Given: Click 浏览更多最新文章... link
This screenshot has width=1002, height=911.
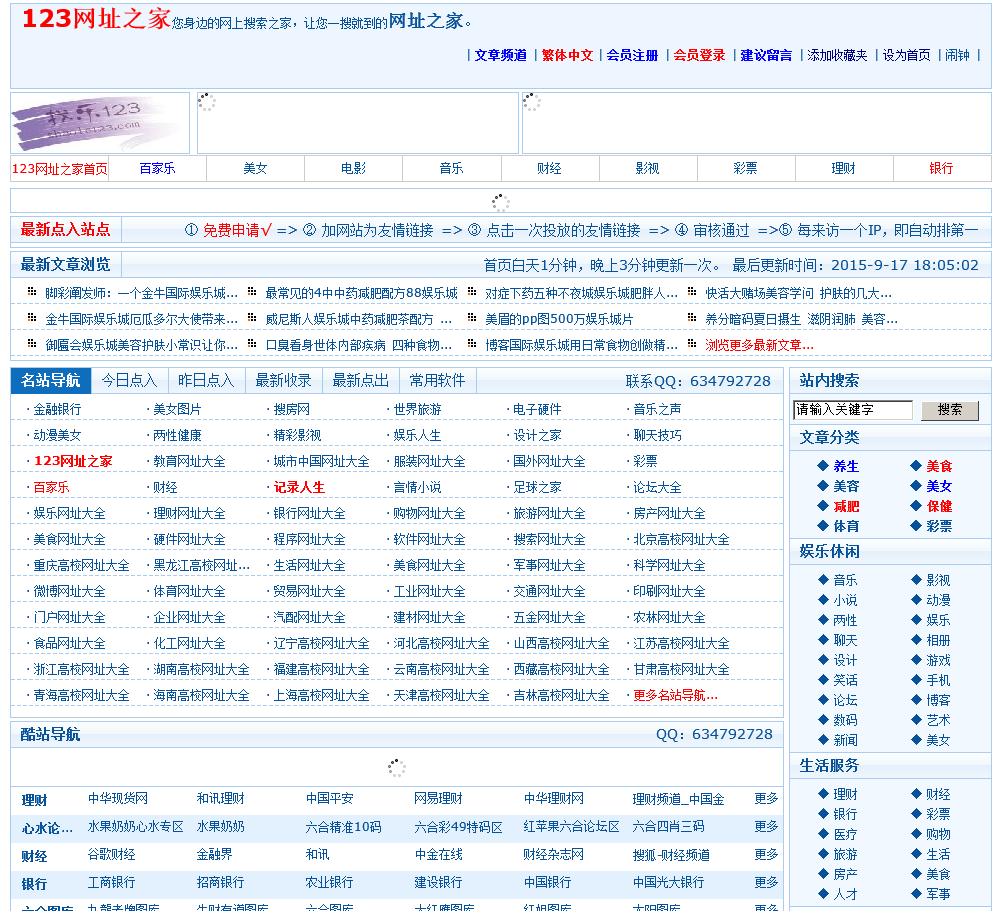Looking at the screenshot, I should [759, 345].
